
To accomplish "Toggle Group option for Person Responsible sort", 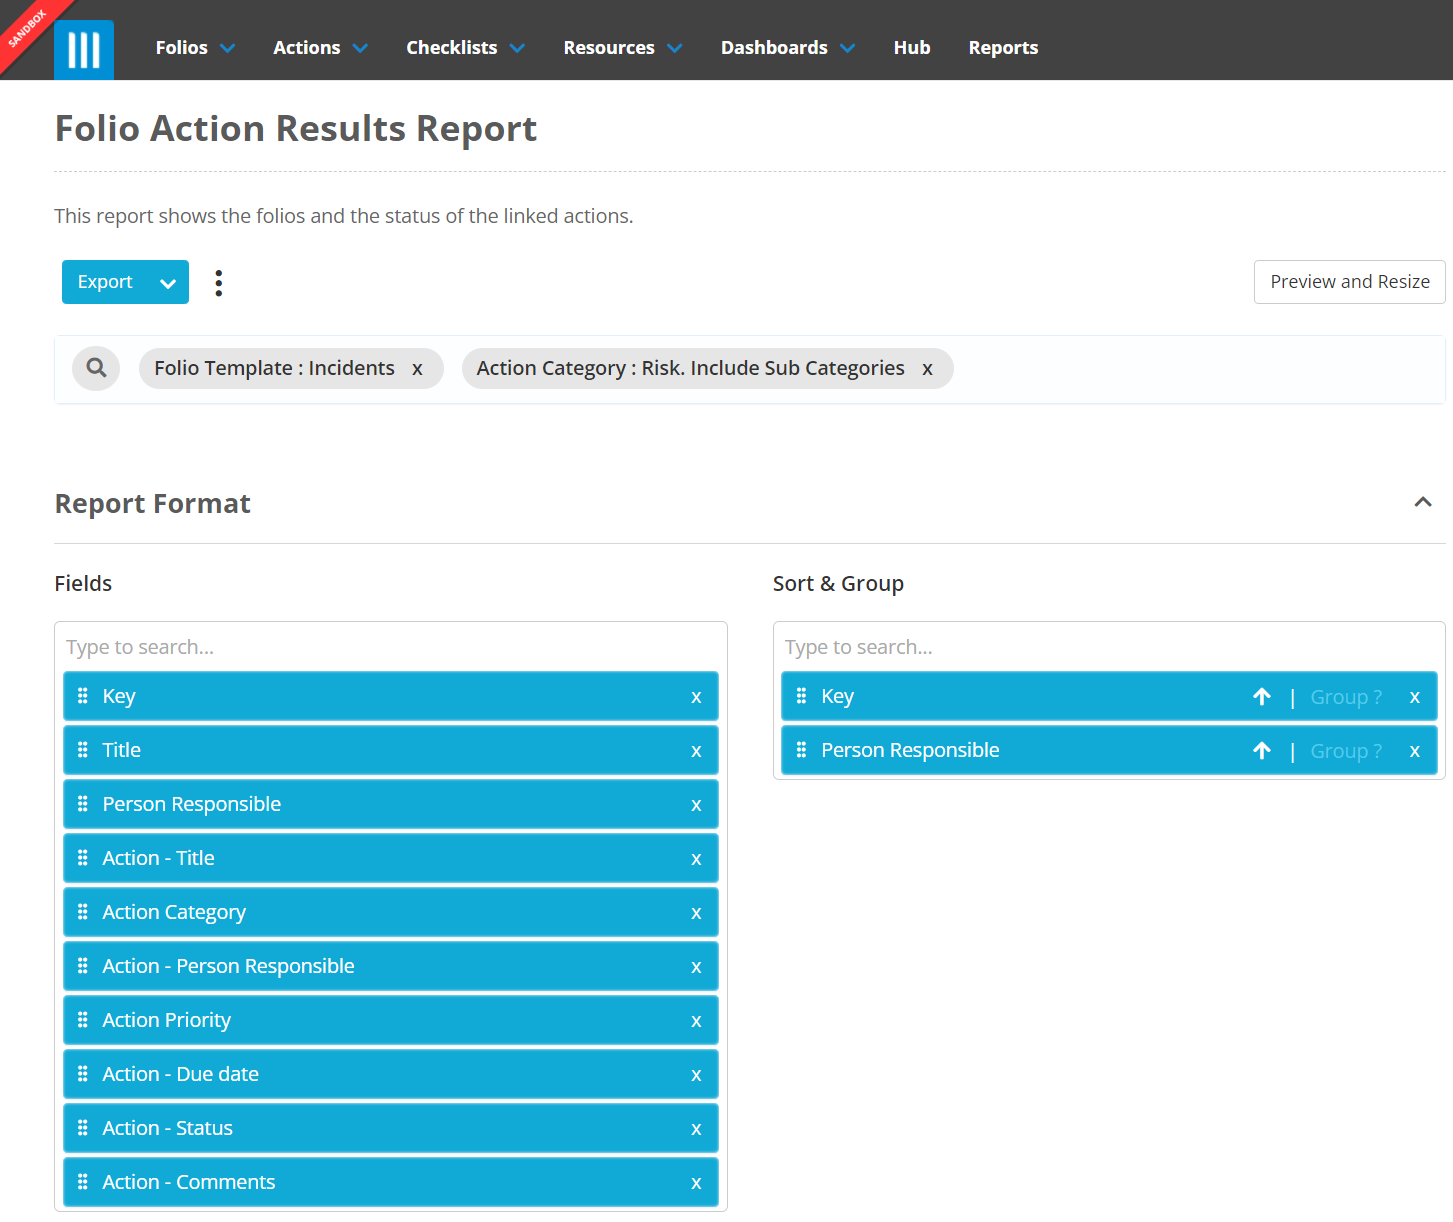I will (x=1346, y=751).
